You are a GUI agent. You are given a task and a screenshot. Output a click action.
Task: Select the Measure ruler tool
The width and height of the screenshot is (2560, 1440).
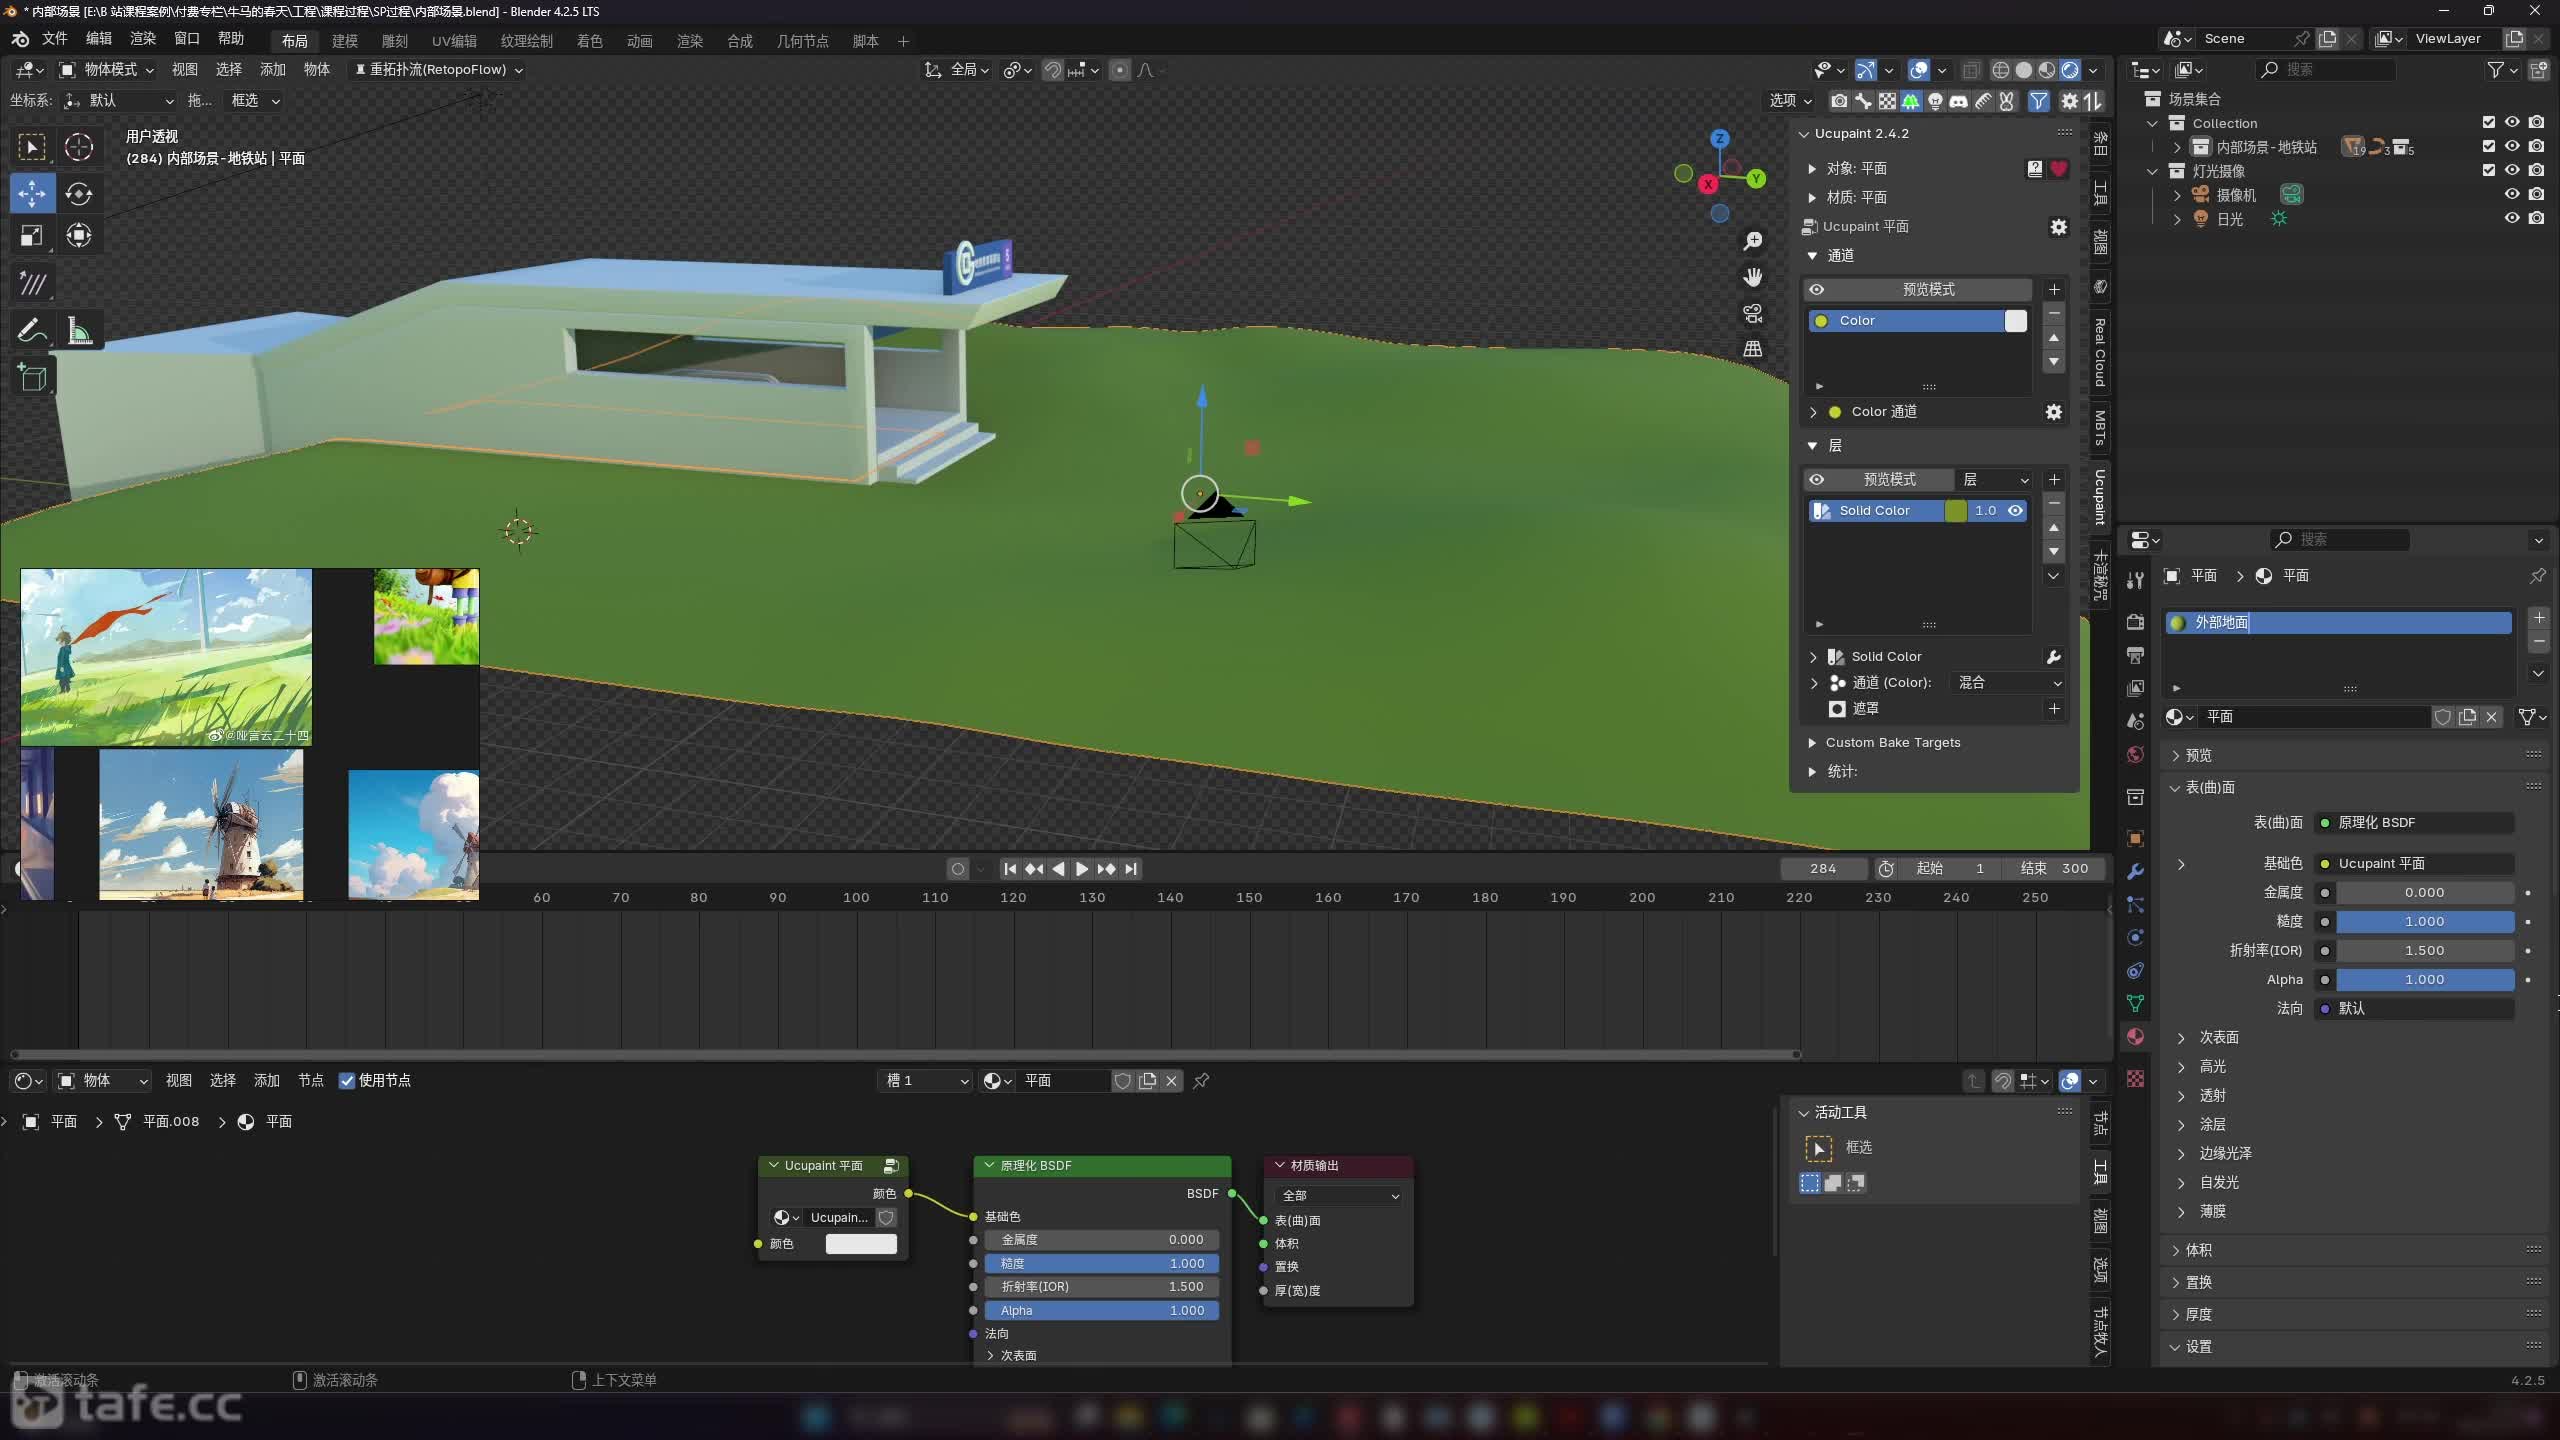click(78, 331)
